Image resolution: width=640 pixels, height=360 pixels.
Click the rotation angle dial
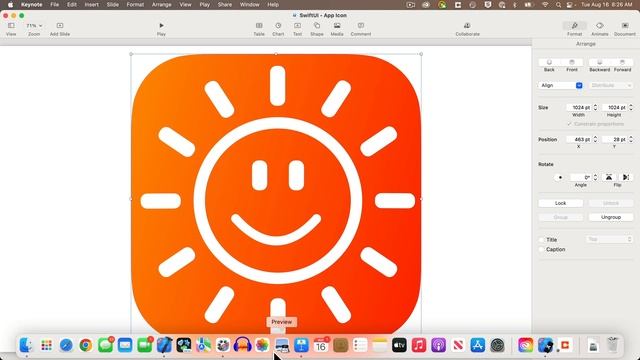tap(560, 177)
